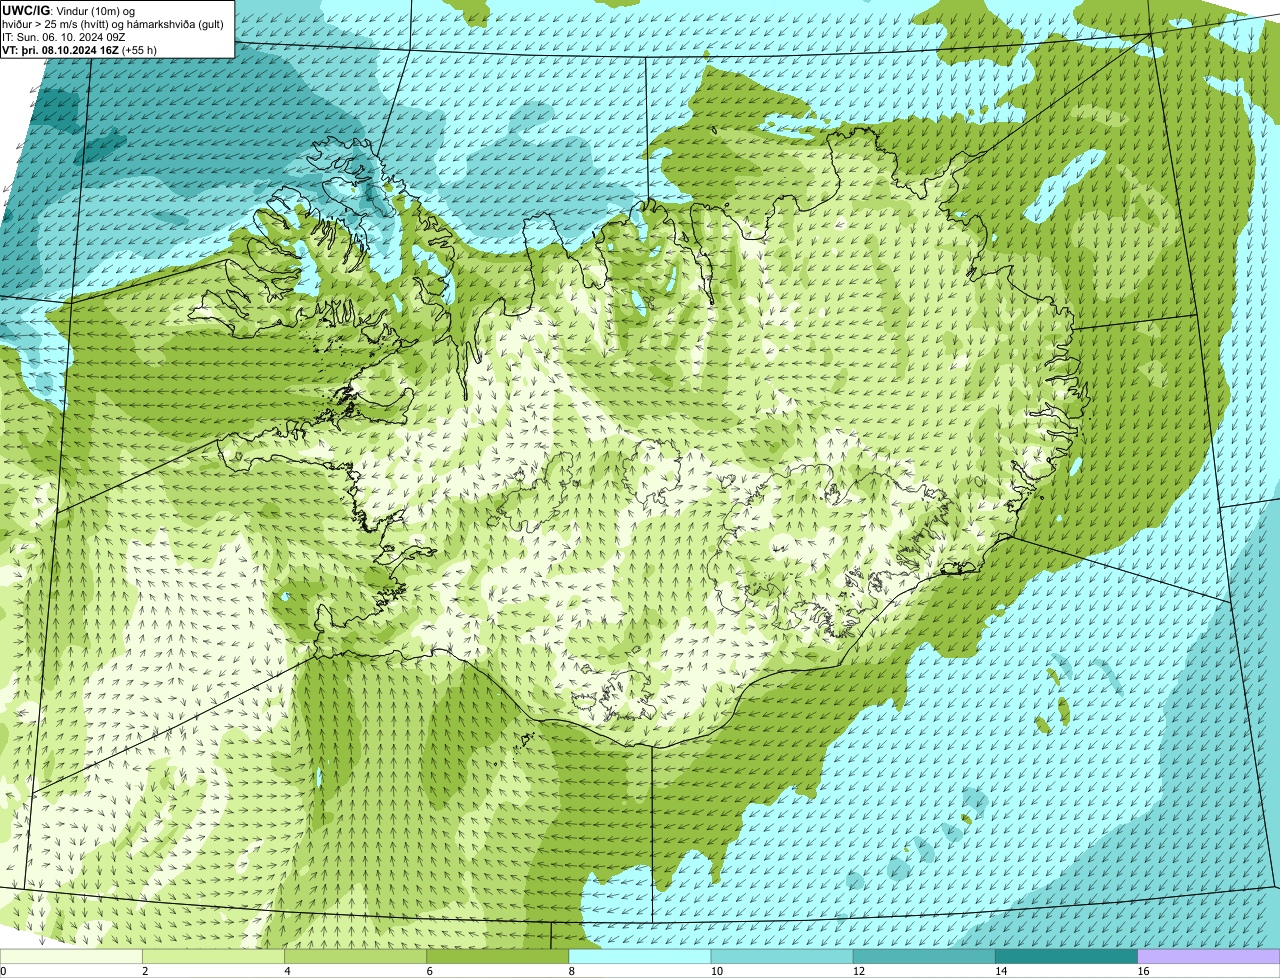This screenshot has height=978, width=1280.
Task: Click the legend scale label '0'
Action: 4,971
